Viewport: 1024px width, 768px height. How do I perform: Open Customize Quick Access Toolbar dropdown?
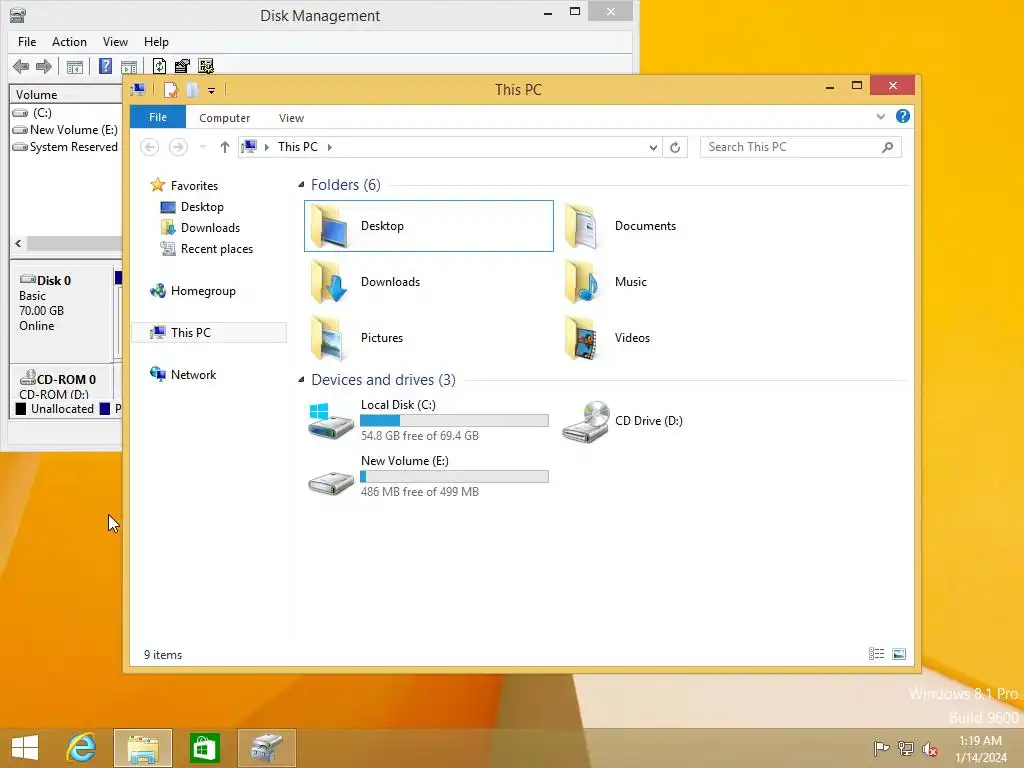(212, 91)
